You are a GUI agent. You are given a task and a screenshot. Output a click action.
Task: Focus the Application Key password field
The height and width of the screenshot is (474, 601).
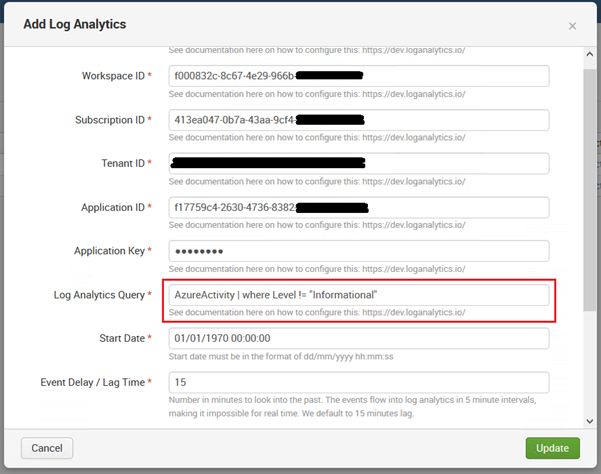pyautogui.click(x=358, y=251)
